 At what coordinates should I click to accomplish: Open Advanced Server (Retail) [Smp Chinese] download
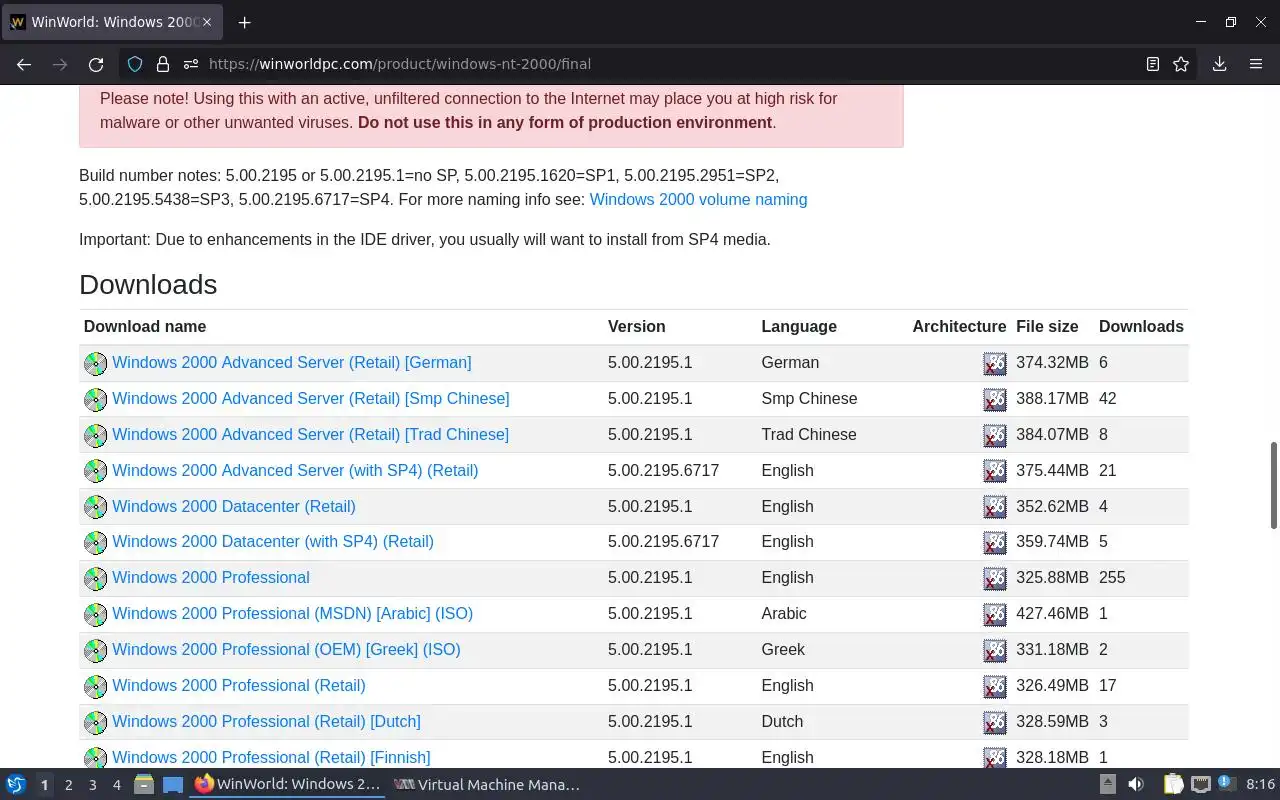pos(310,398)
